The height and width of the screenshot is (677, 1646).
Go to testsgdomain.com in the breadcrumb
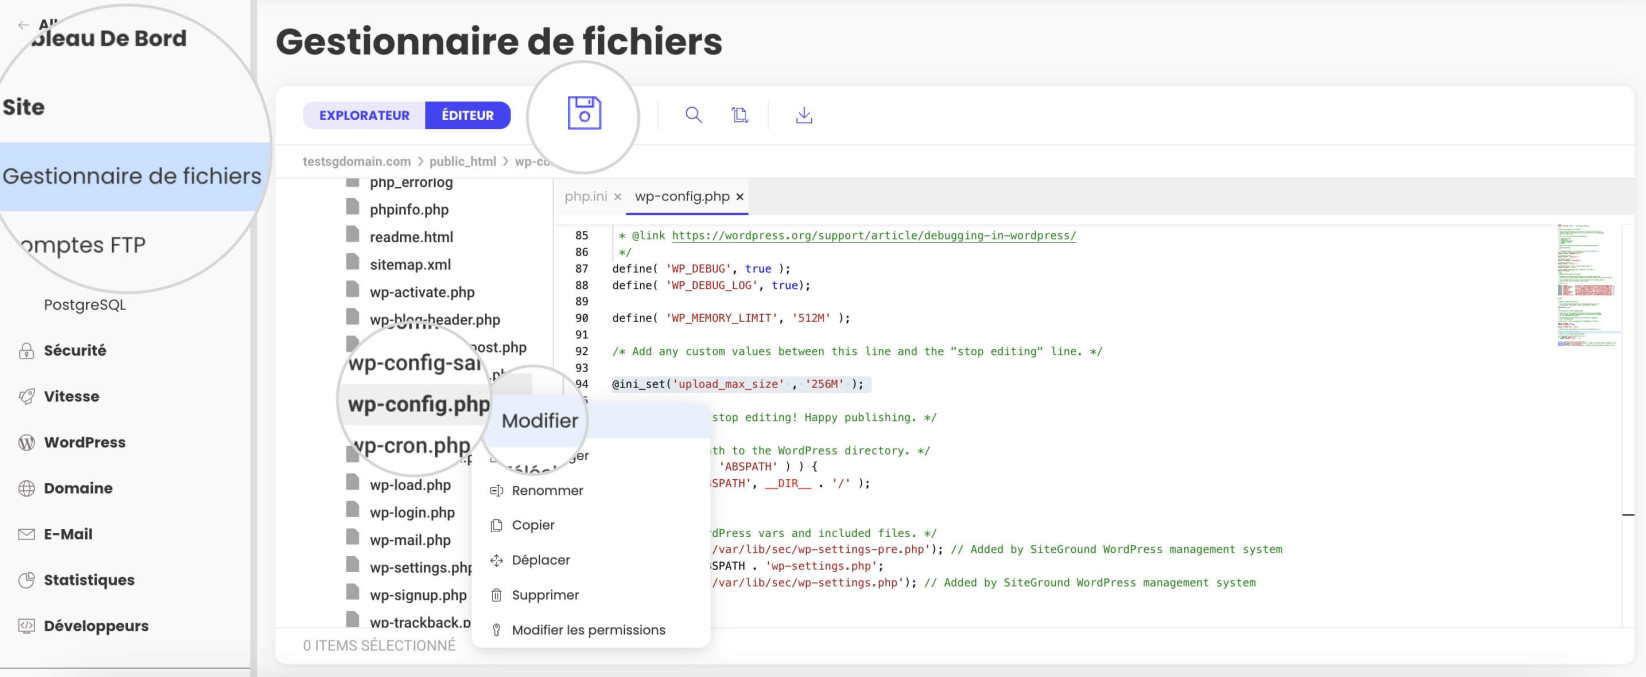click(357, 161)
